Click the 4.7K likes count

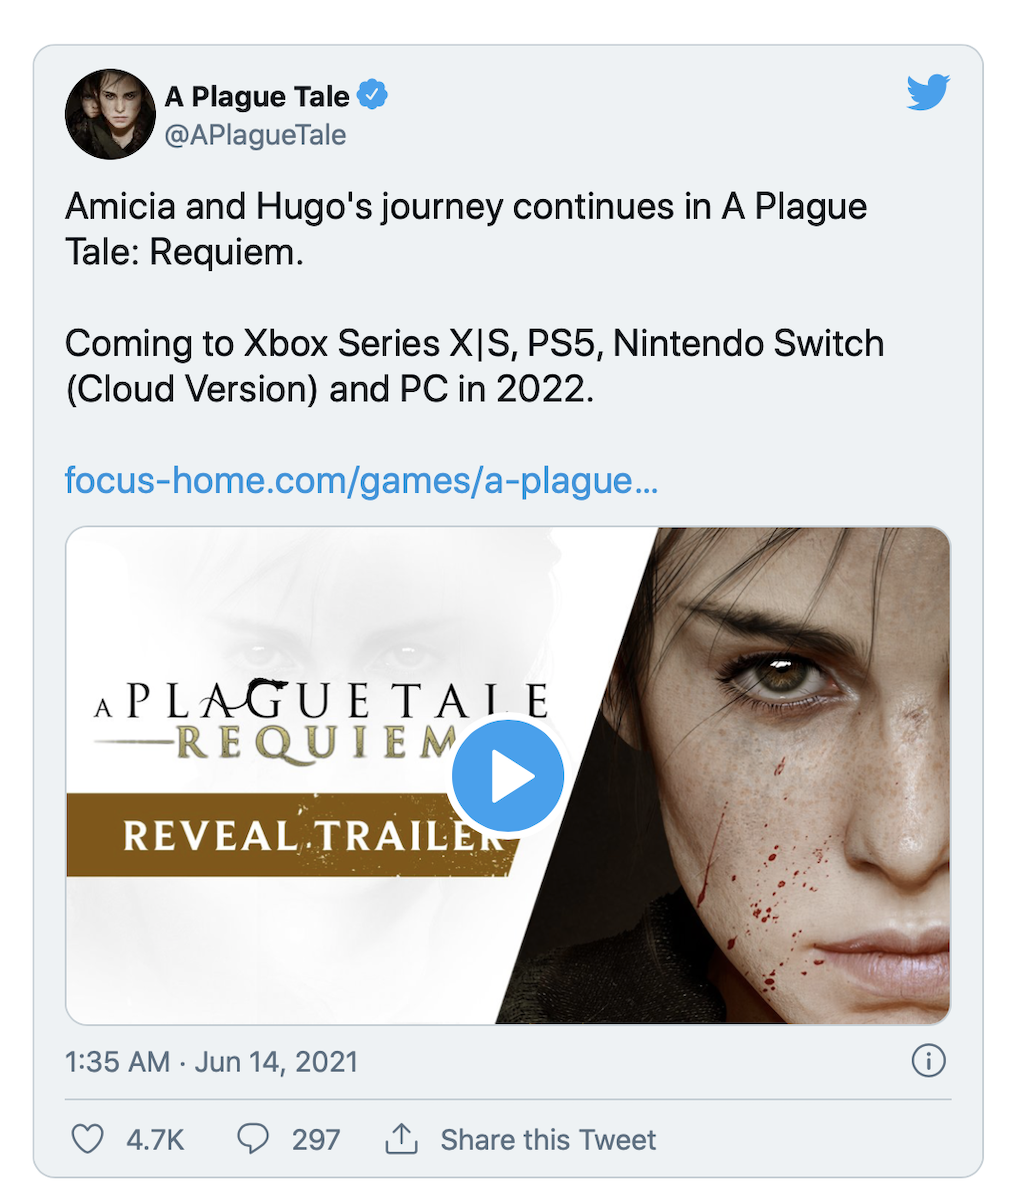[x=155, y=1140]
